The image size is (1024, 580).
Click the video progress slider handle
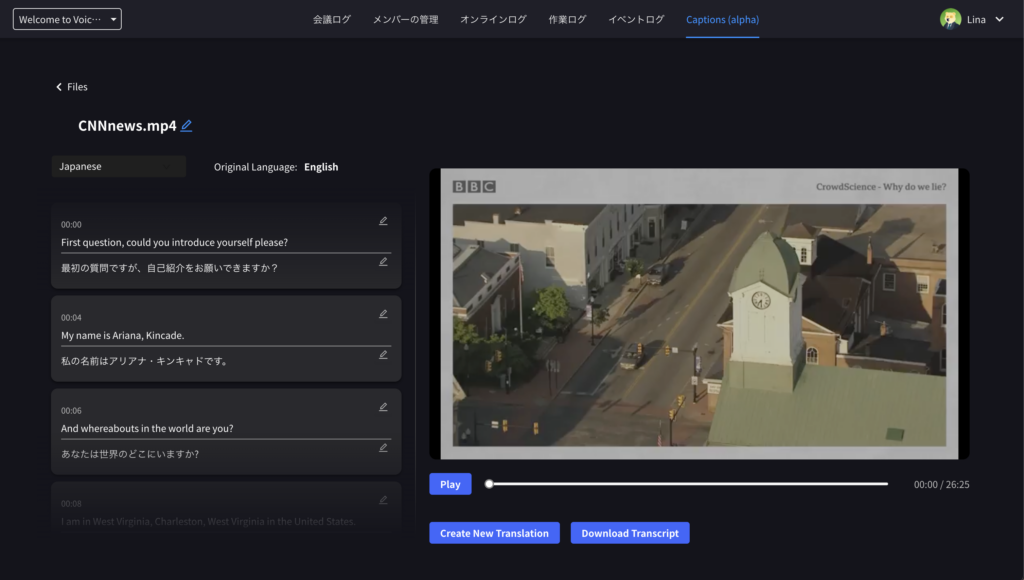489,484
